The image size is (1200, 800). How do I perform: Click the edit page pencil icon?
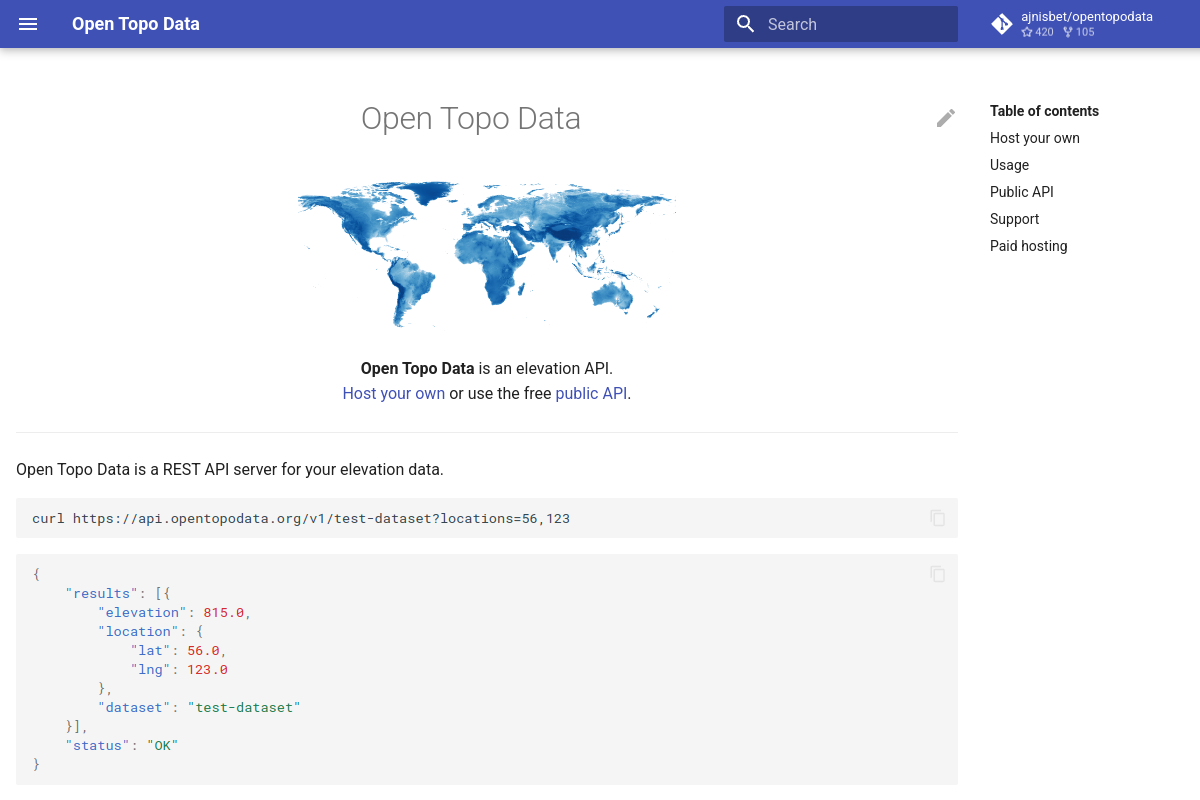(946, 118)
